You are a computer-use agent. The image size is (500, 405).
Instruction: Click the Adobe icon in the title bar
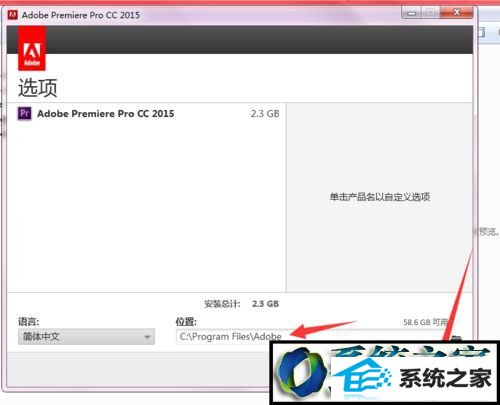tap(12, 15)
